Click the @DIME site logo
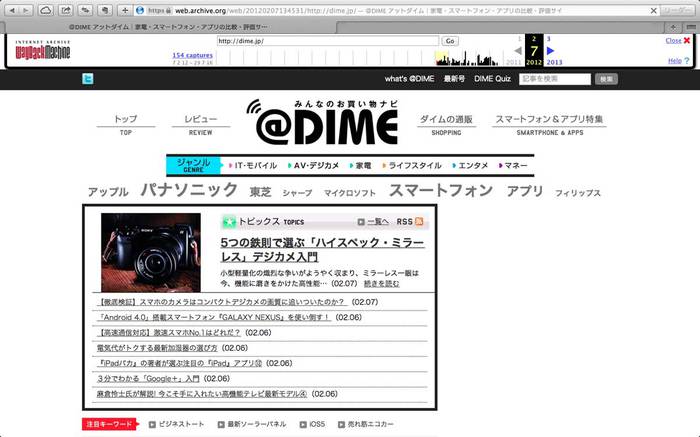The height and width of the screenshot is (437, 700). click(323, 122)
